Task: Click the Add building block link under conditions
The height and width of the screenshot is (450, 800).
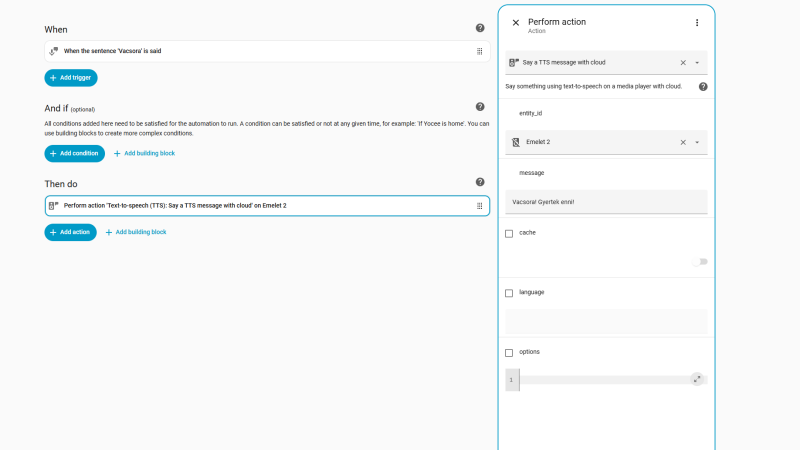Action: pos(144,153)
